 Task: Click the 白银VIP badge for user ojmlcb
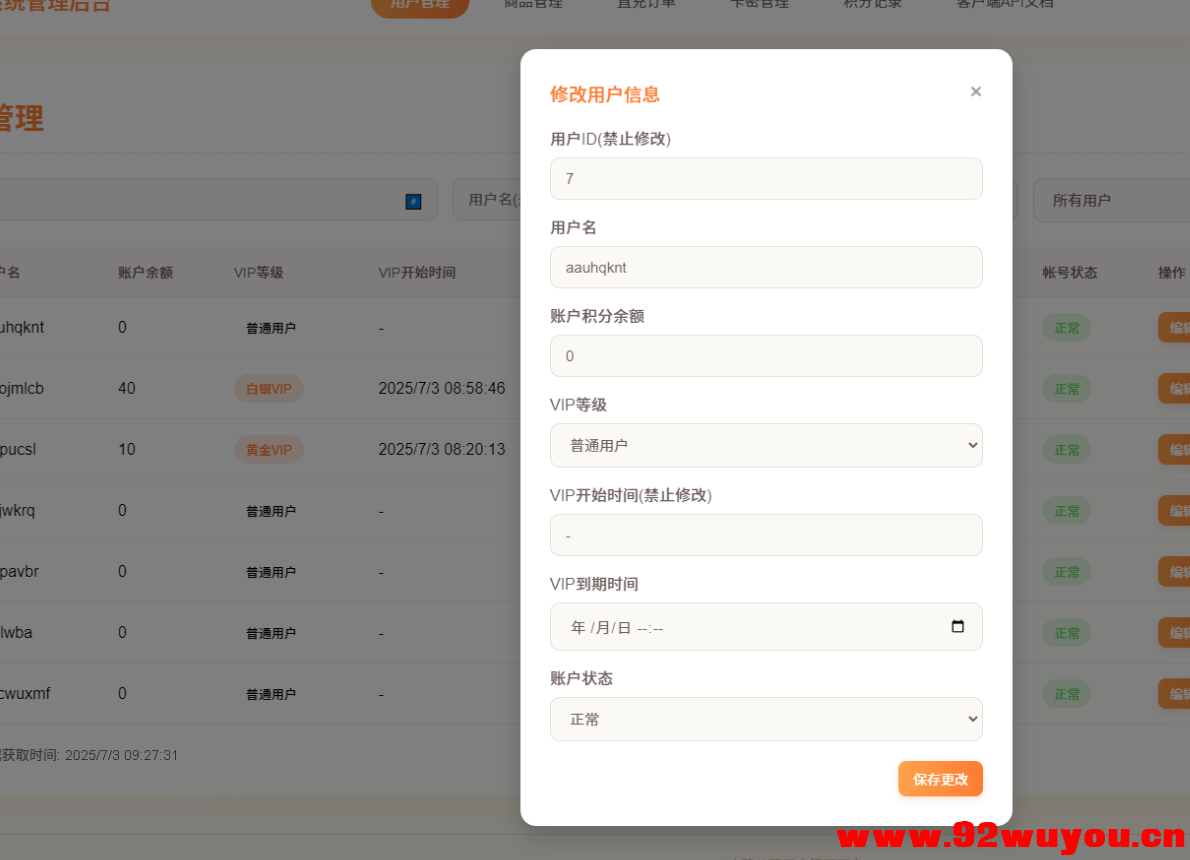point(268,388)
